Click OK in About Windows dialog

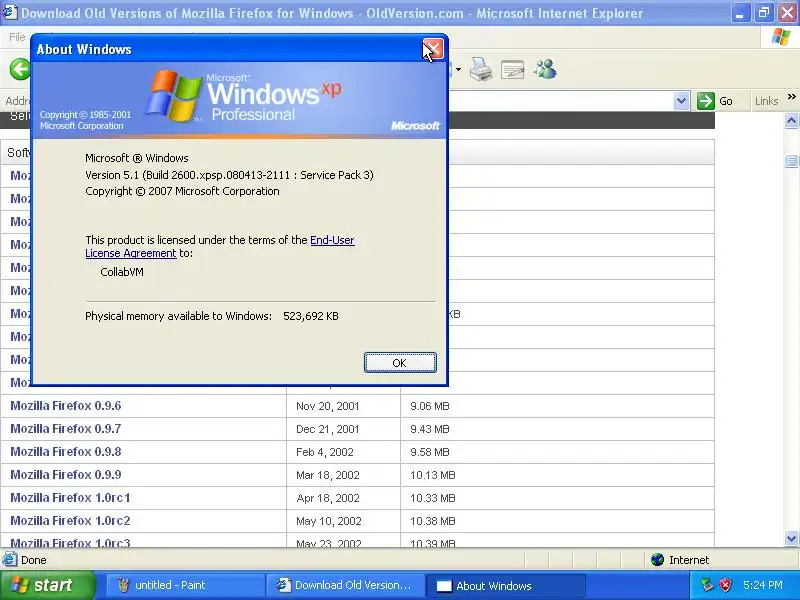pyautogui.click(x=400, y=363)
